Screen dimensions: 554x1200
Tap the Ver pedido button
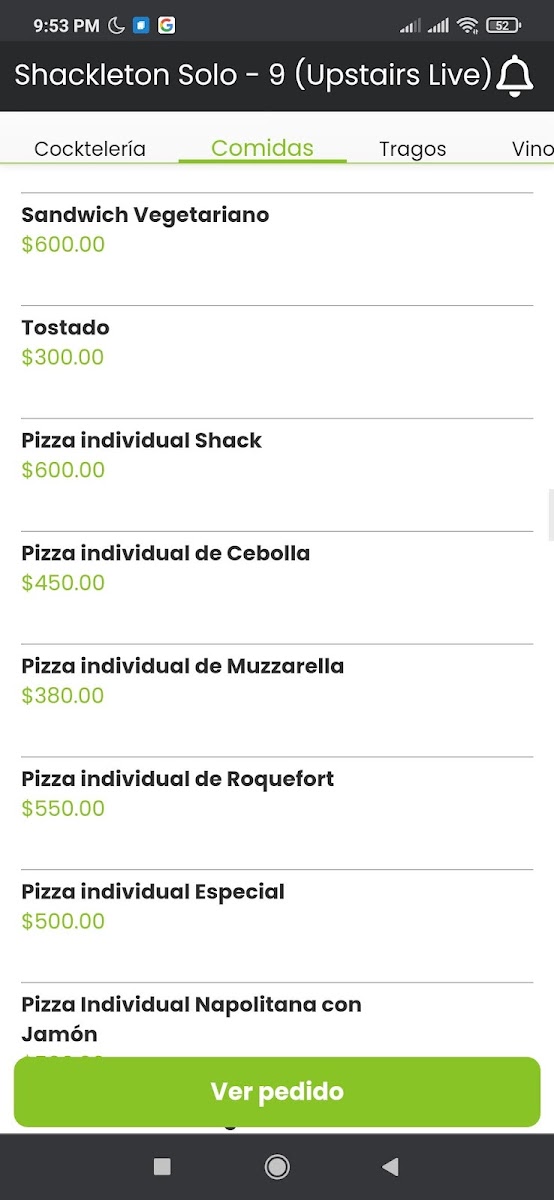click(277, 1092)
